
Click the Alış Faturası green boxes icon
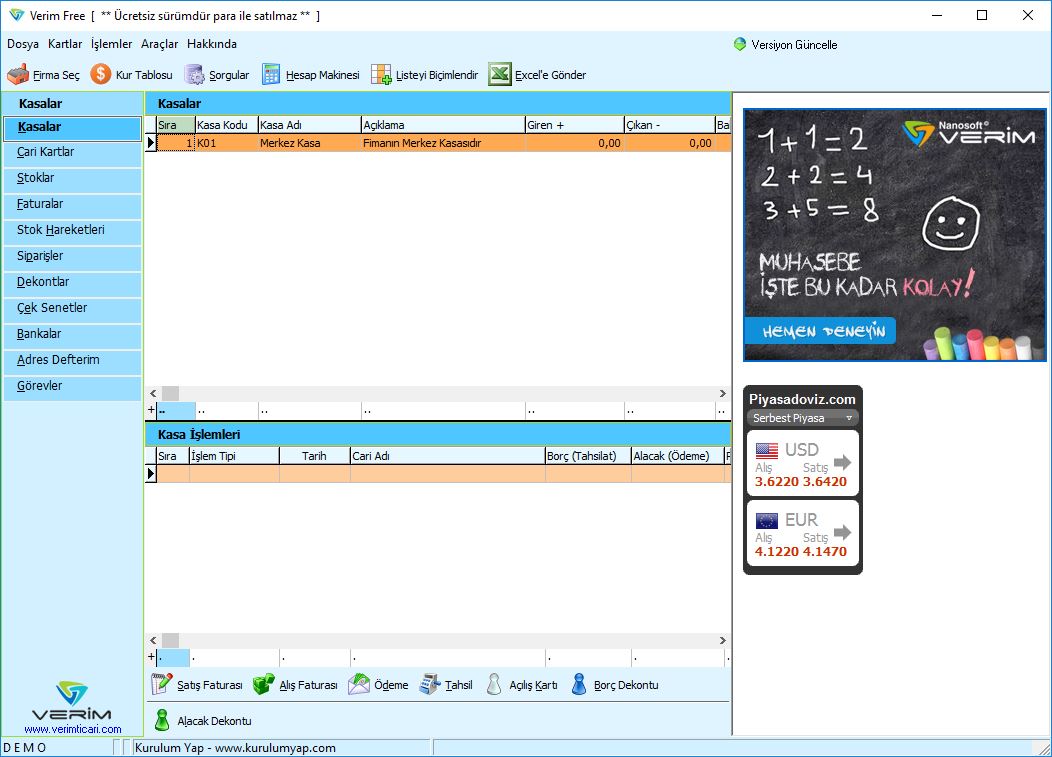pos(264,684)
